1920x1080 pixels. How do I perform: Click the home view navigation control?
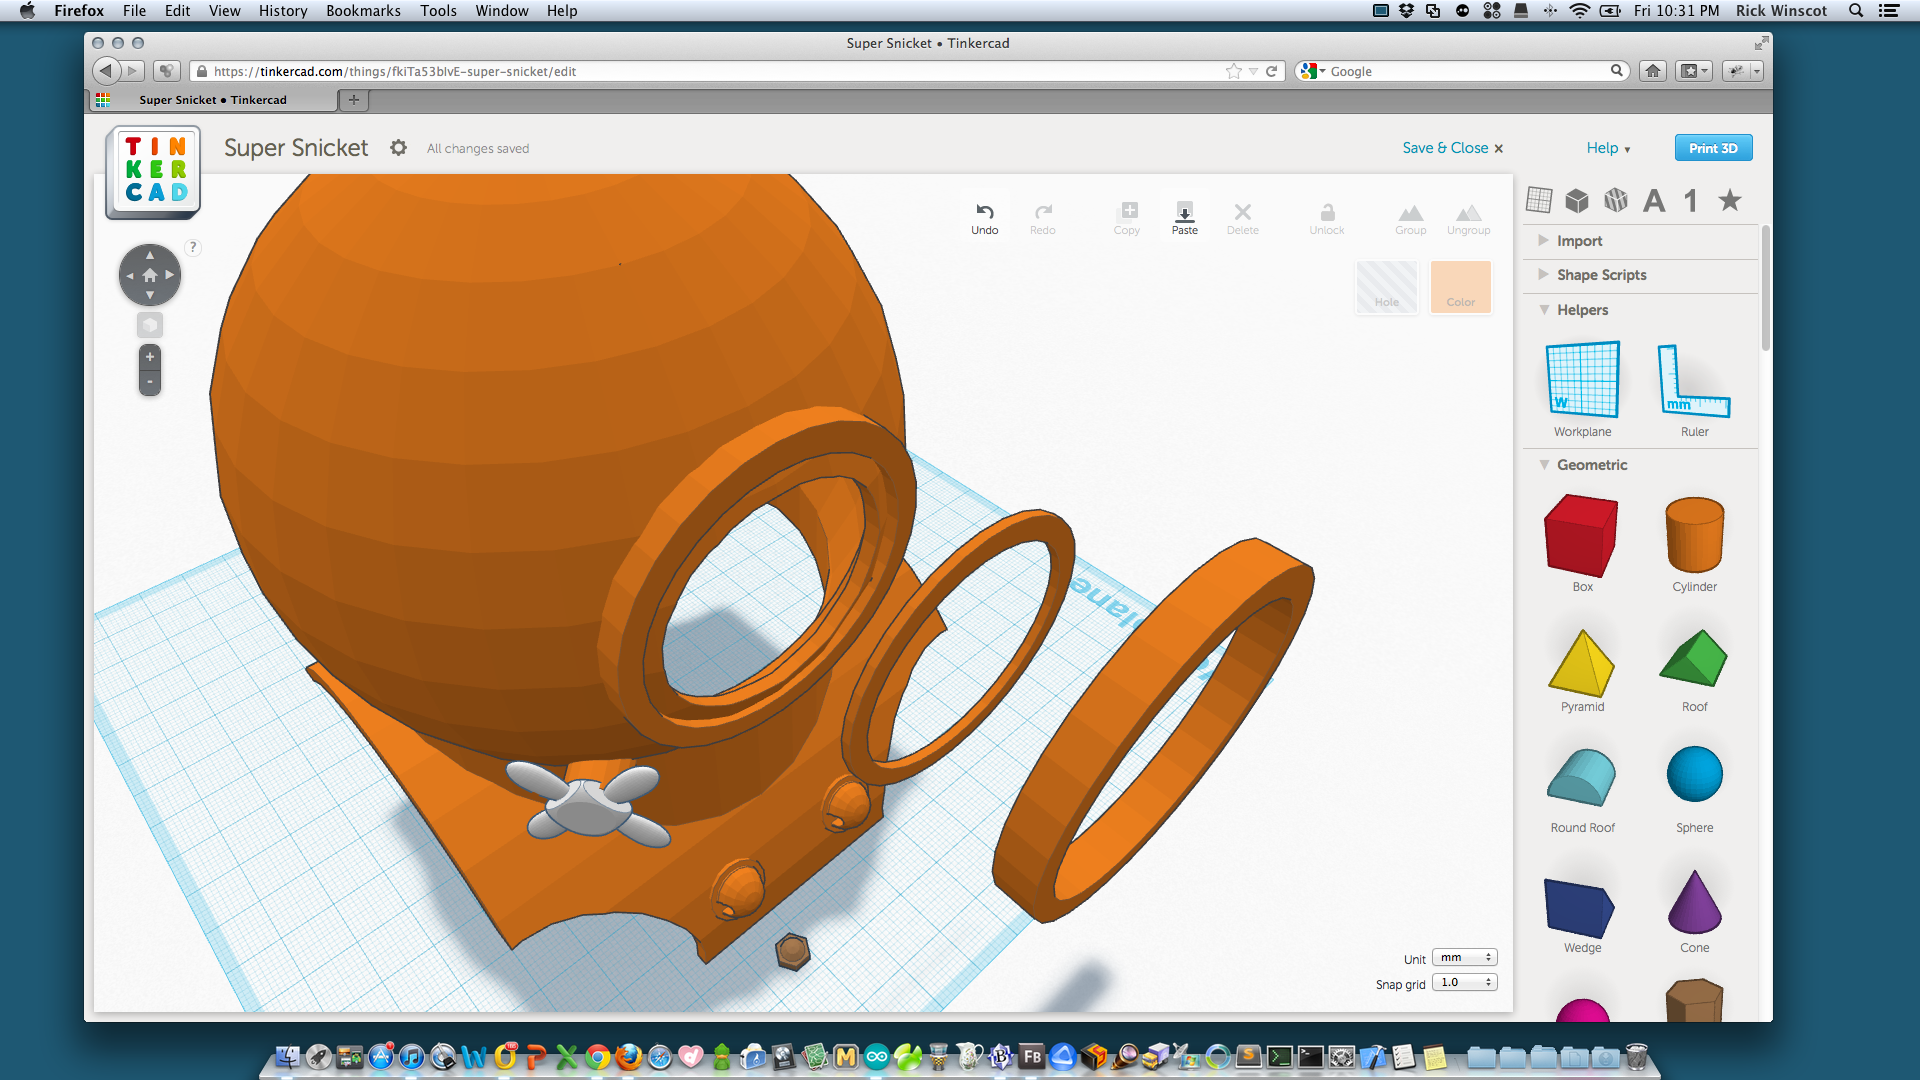150,275
